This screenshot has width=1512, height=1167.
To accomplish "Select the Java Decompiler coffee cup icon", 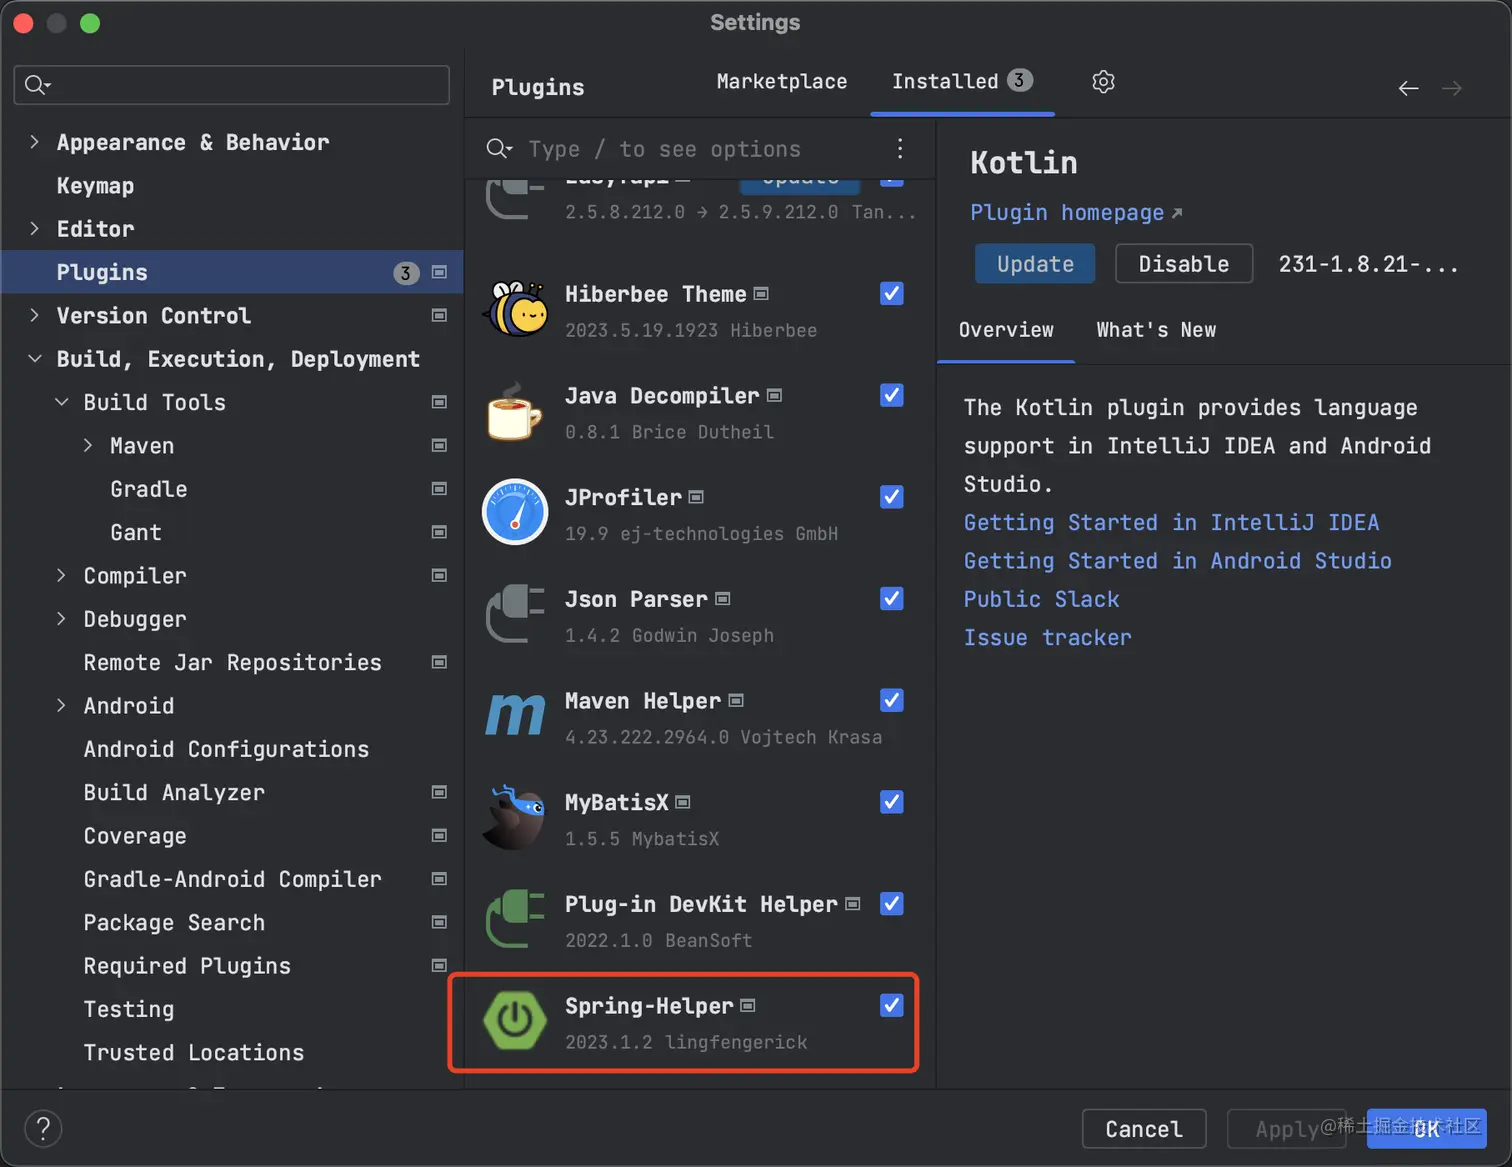I will tap(515, 412).
